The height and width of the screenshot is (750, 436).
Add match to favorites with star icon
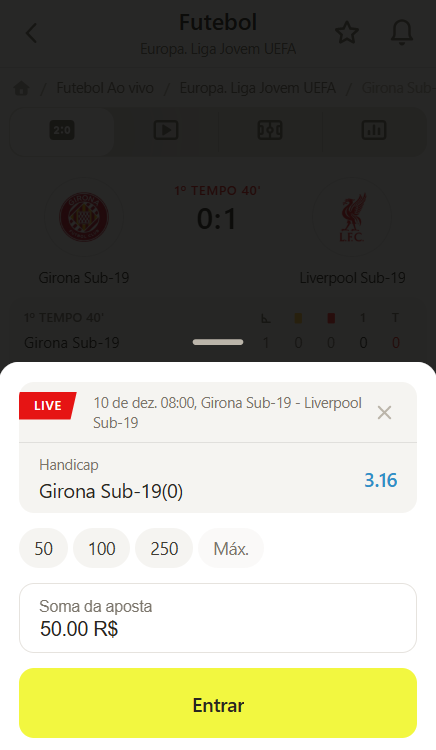click(x=347, y=33)
